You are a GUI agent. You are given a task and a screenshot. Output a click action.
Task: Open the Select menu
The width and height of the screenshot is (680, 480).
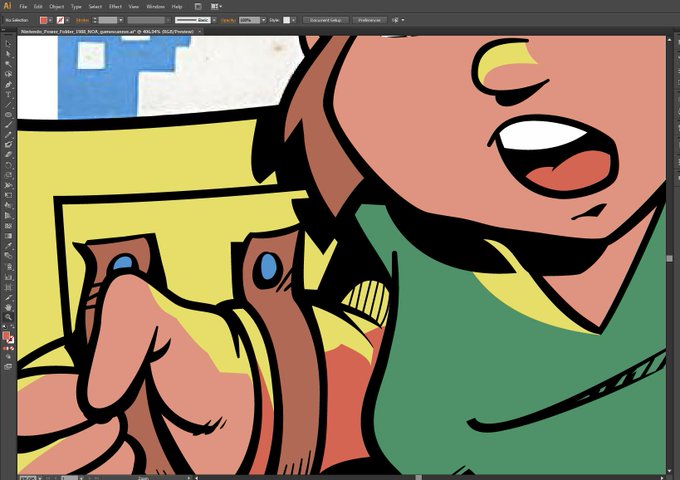click(x=95, y=7)
